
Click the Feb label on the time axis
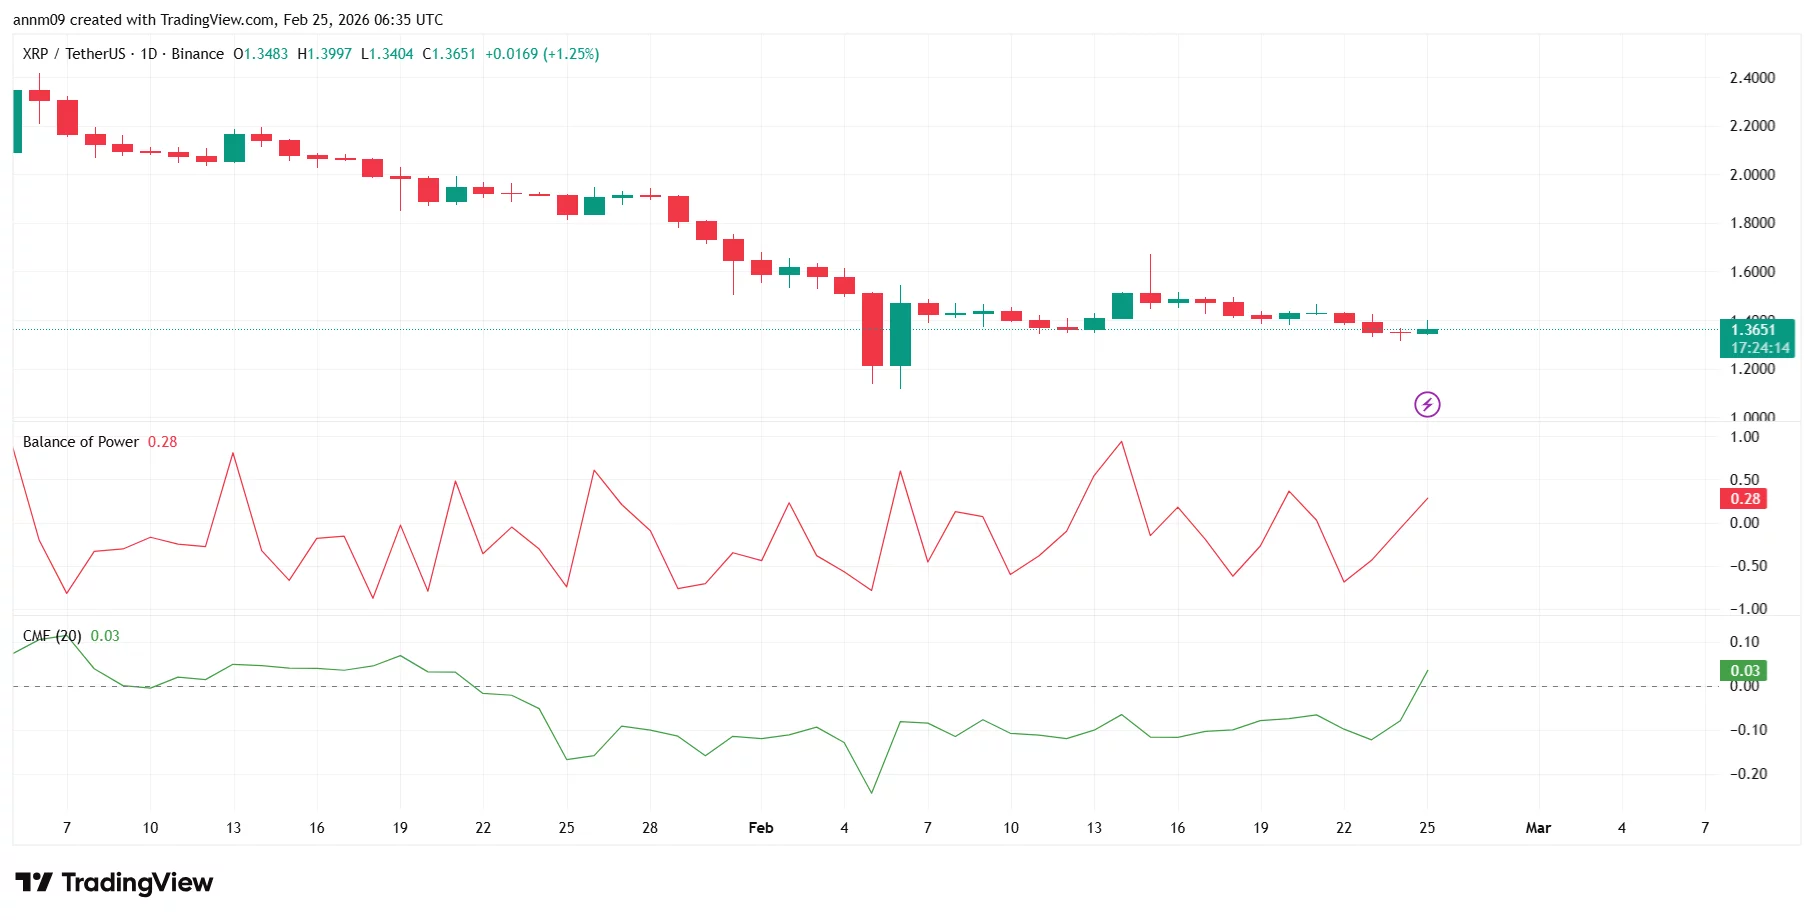click(761, 828)
